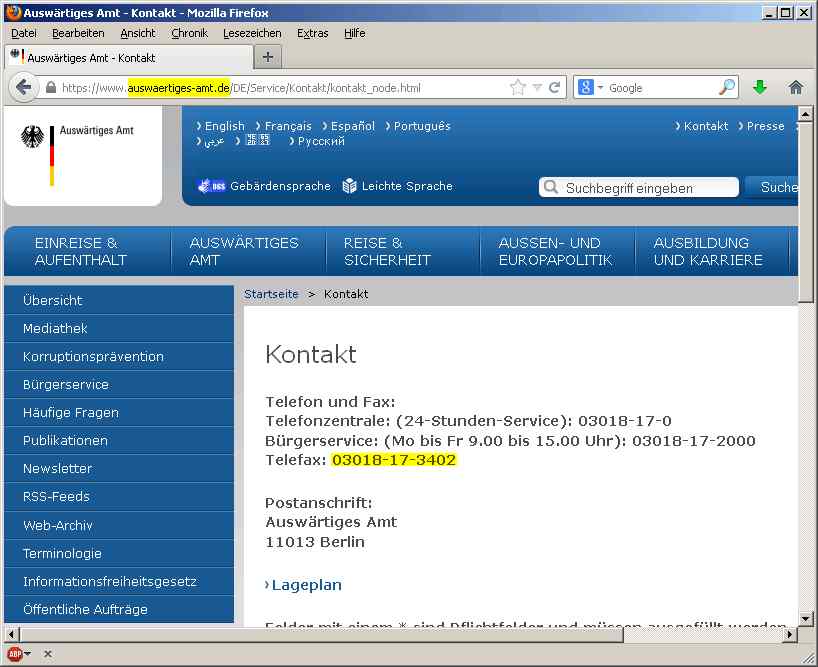818x667 pixels.
Task: Open Häufige Fragen in the sidebar
Action: coord(119,413)
